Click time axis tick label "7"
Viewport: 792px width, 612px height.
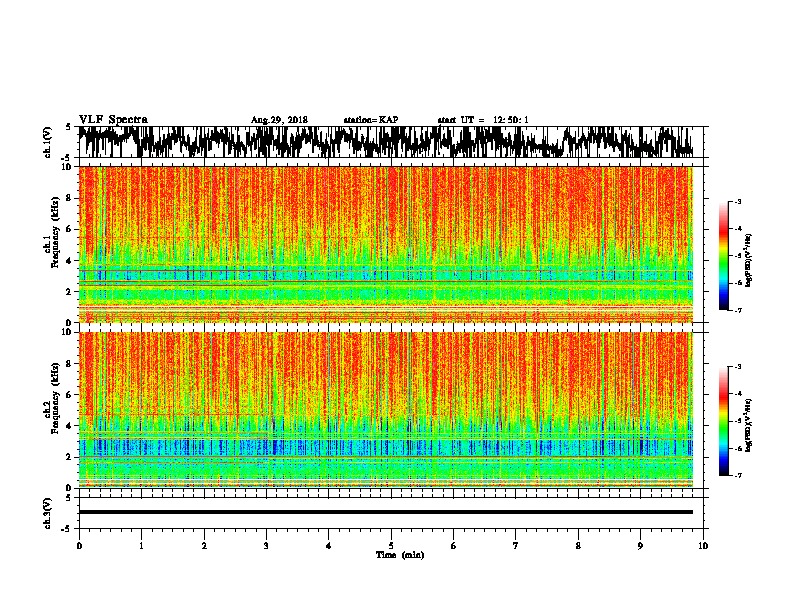pos(516,546)
